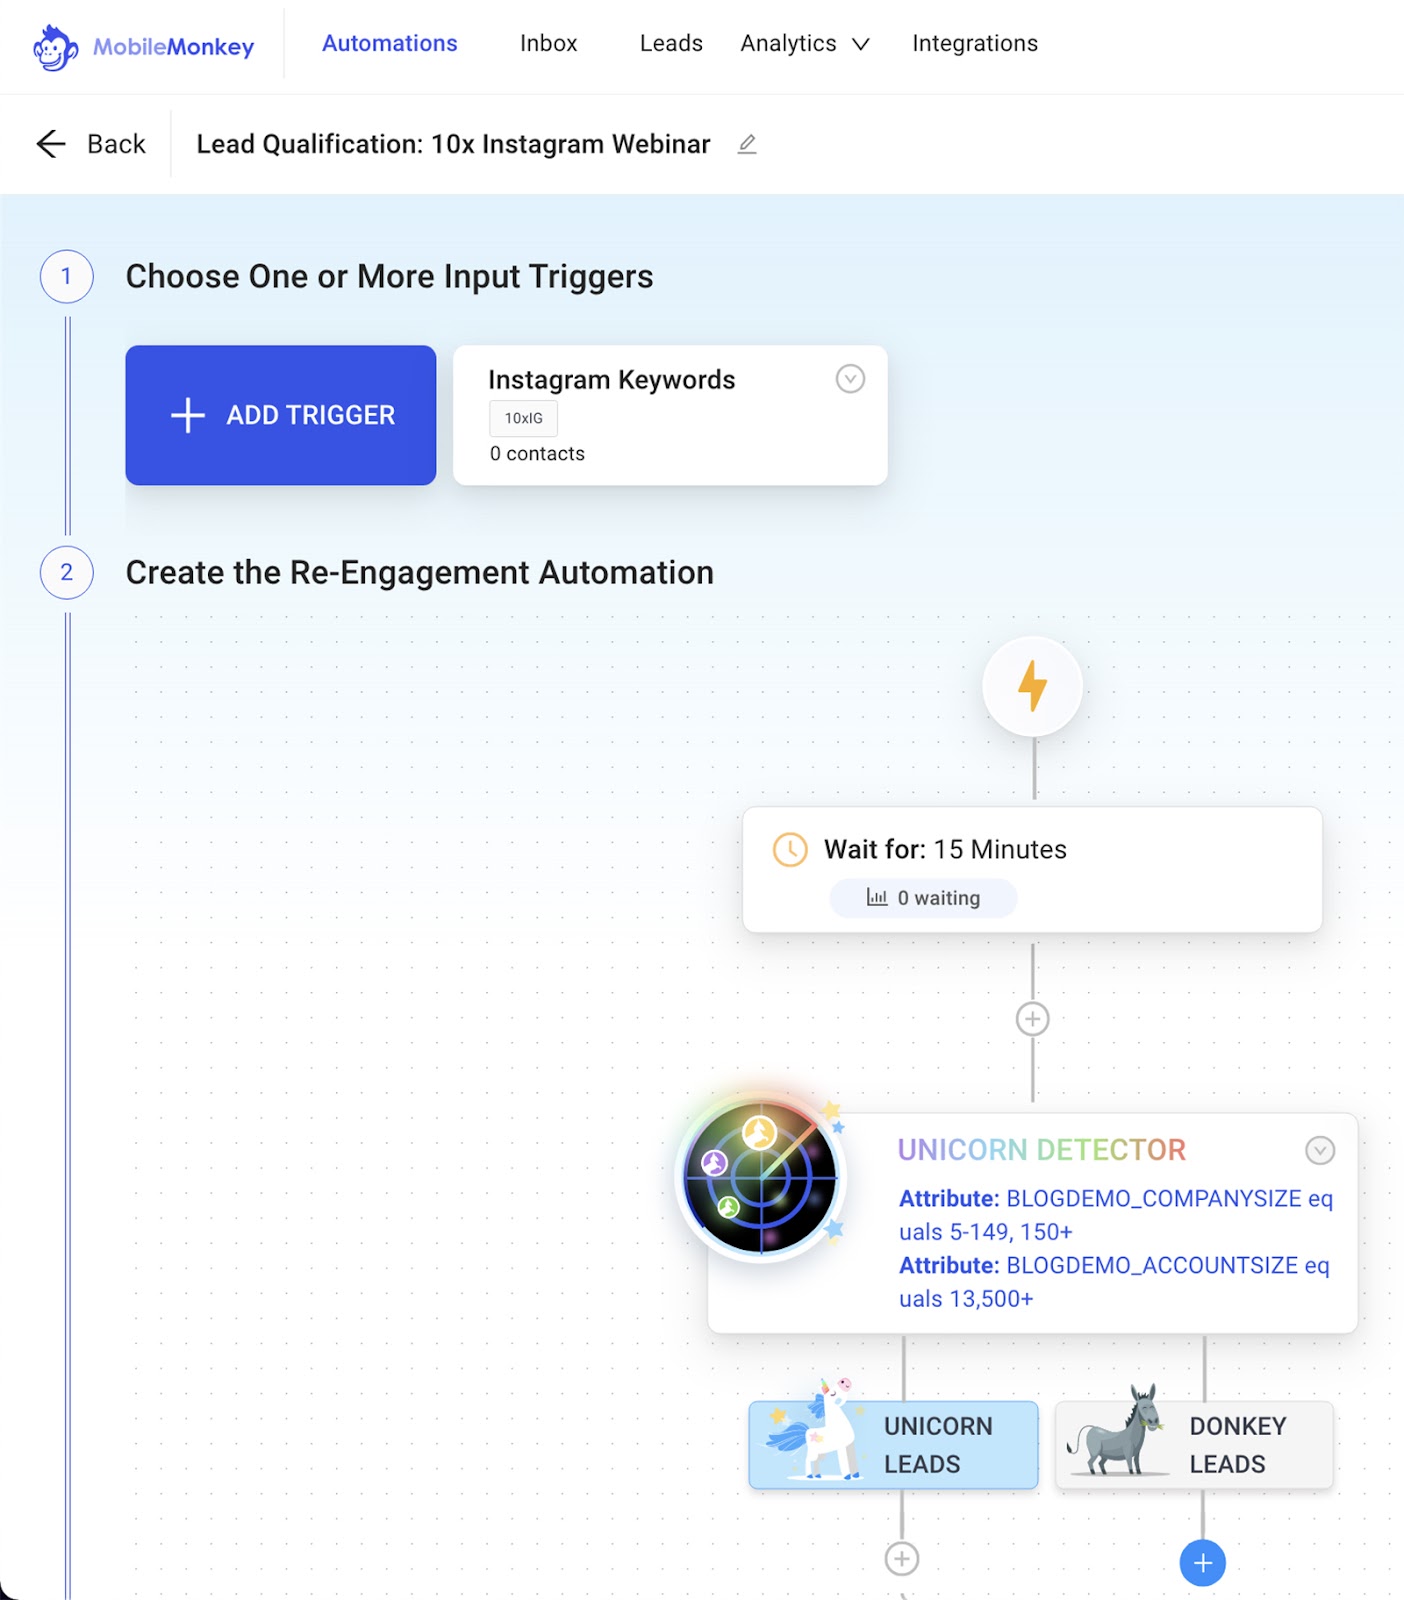This screenshot has width=1404, height=1600.
Task: Expand the Instagram Keywords trigger options
Action: pyautogui.click(x=850, y=379)
